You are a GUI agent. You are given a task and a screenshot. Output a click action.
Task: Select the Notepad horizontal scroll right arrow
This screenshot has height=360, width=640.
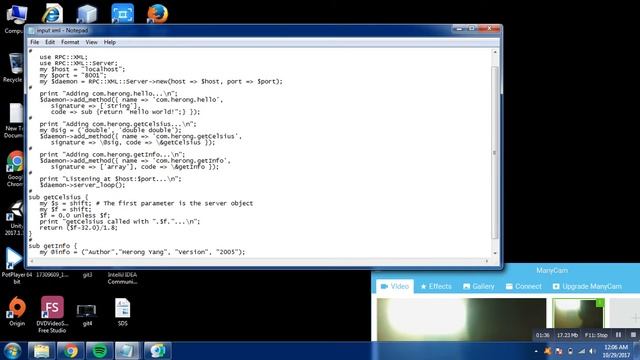pyautogui.click(x=487, y=261)
